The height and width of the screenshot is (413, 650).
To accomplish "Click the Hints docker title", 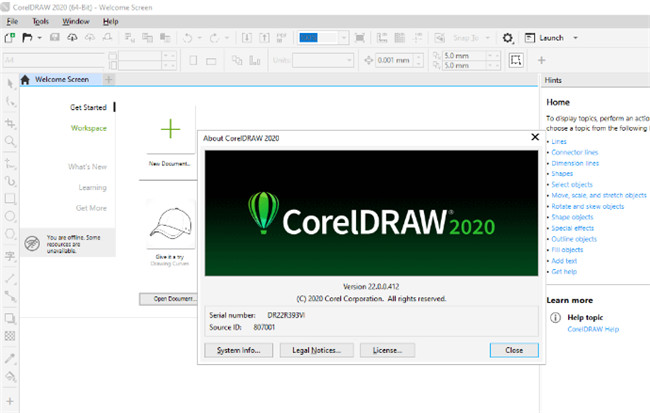I will 553,80.
